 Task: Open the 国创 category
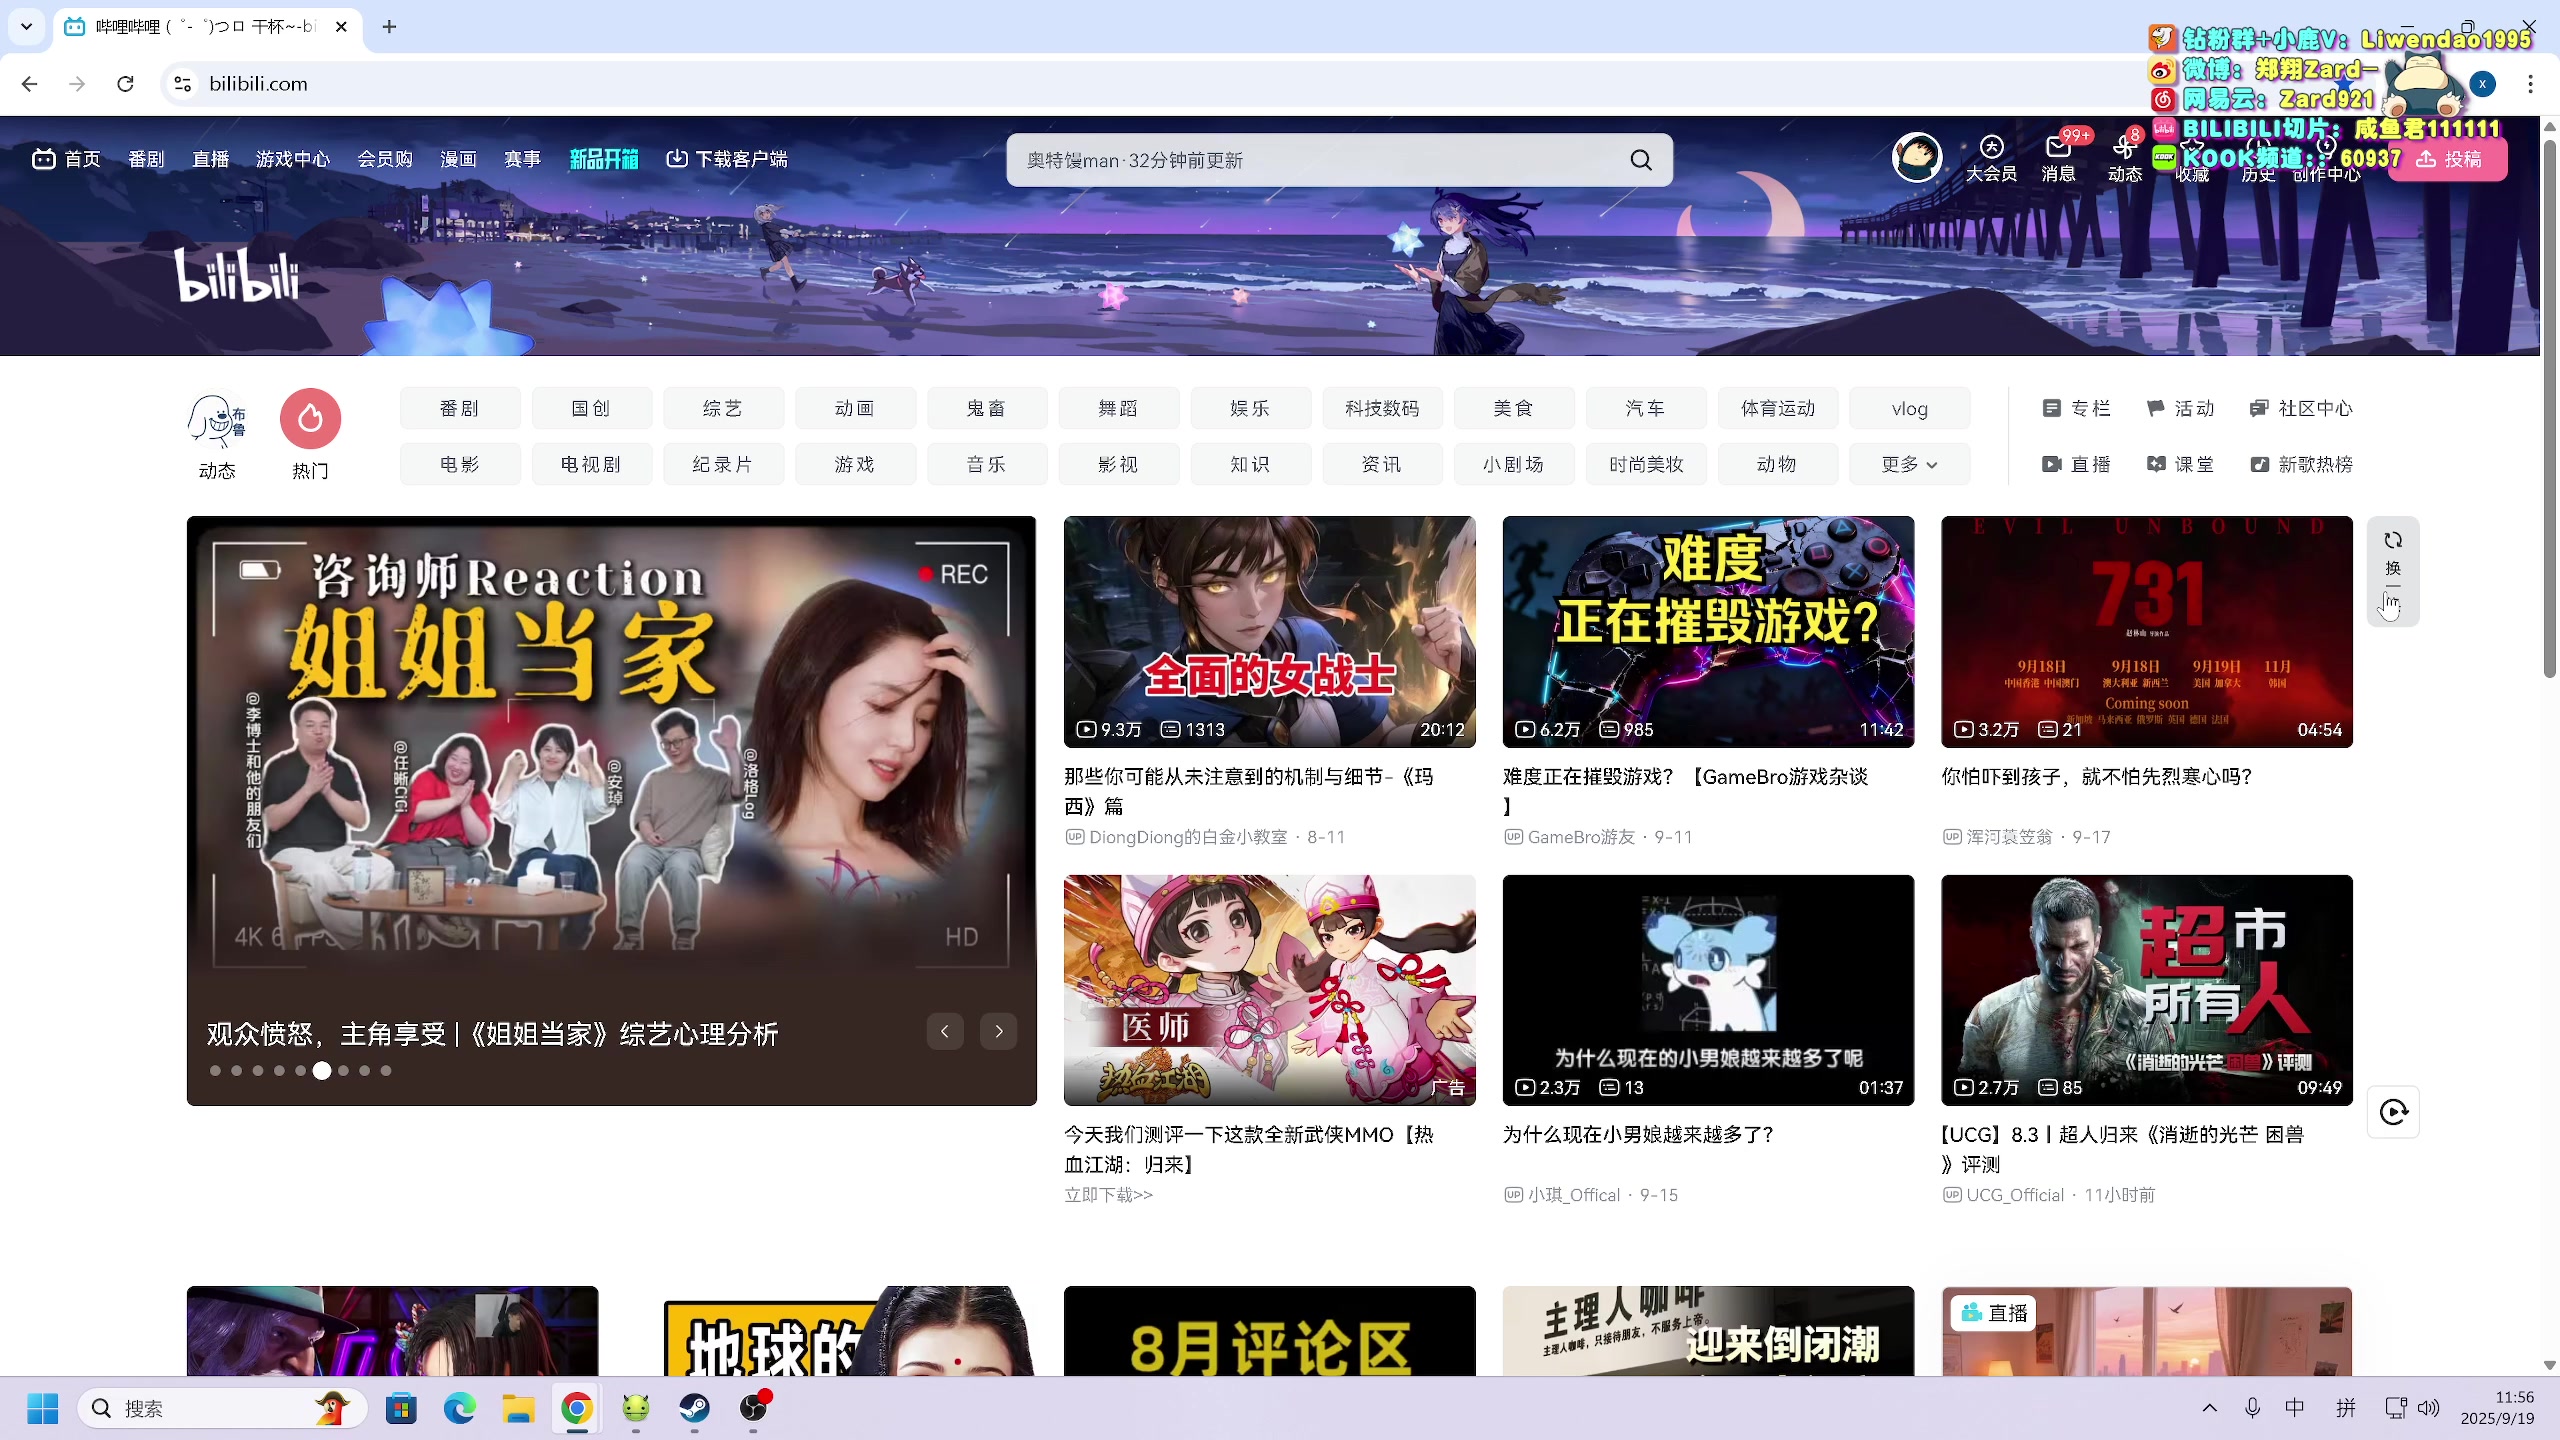click(591, 408)
